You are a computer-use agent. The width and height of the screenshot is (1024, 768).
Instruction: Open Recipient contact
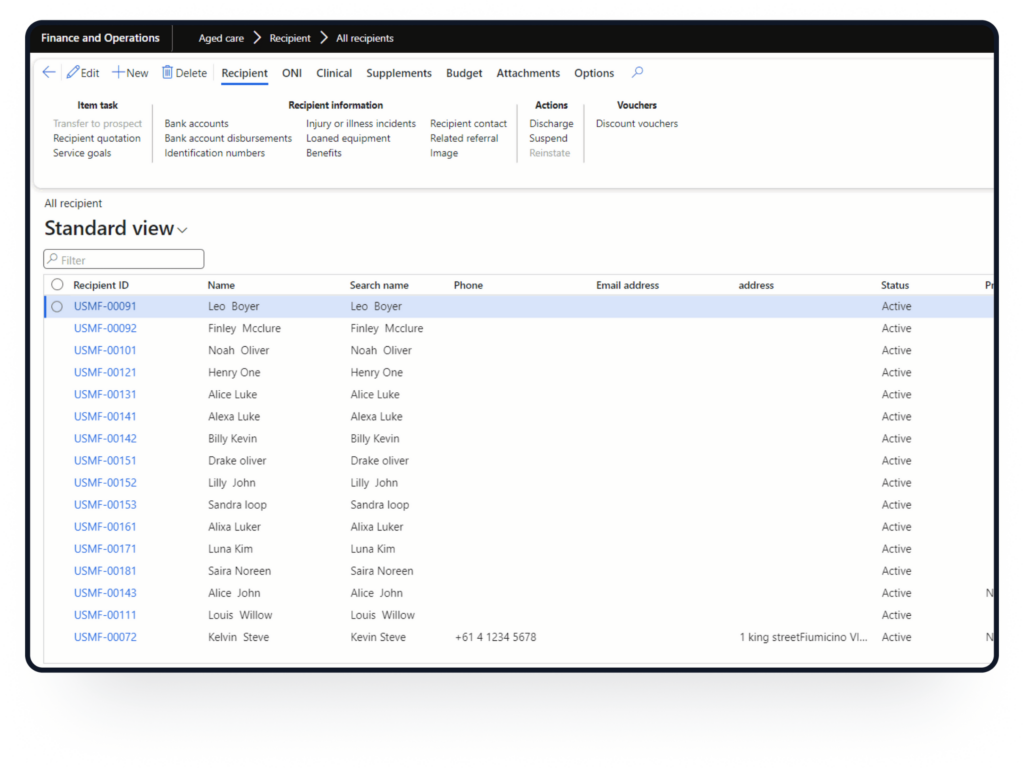468,123
